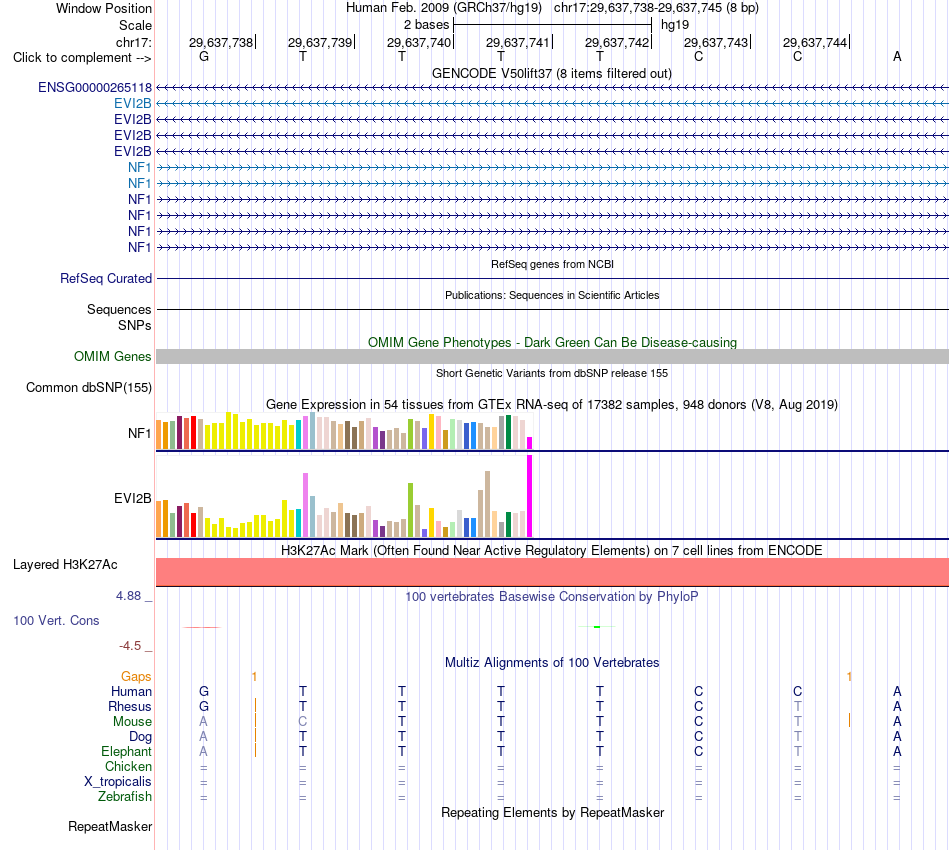The height and width of the screenshot is (850, 950).
Task: Select the Dog species label
Action: pyautogui.click(x=140, y=737)
